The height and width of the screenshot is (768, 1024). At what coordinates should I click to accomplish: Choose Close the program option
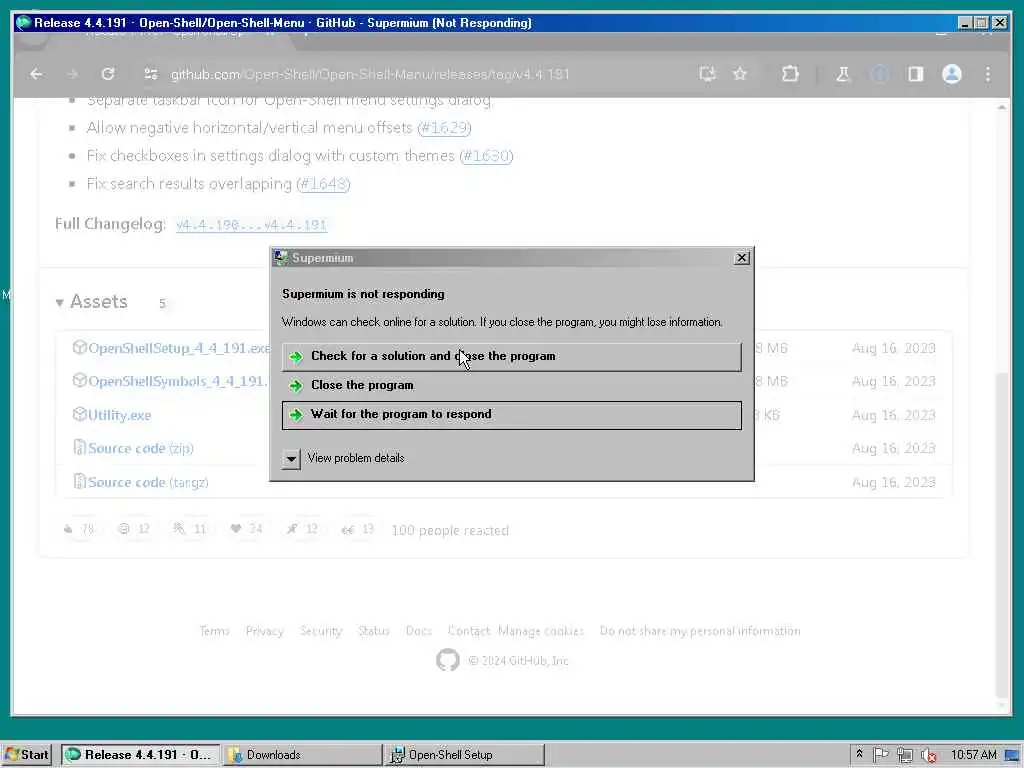point(511,385)
